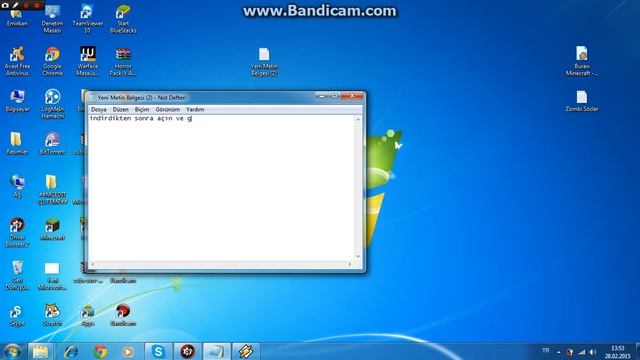This screenshot has width=640, height=360.
Task: Select the Google Chrome desktop shortcut
Action: tap(52, 61)
